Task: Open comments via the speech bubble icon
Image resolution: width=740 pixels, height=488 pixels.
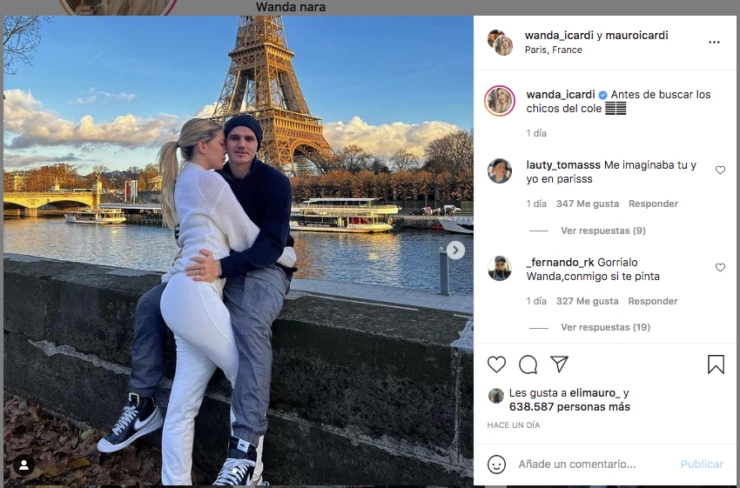Action: pyautogui.click(x=528, y=364)
